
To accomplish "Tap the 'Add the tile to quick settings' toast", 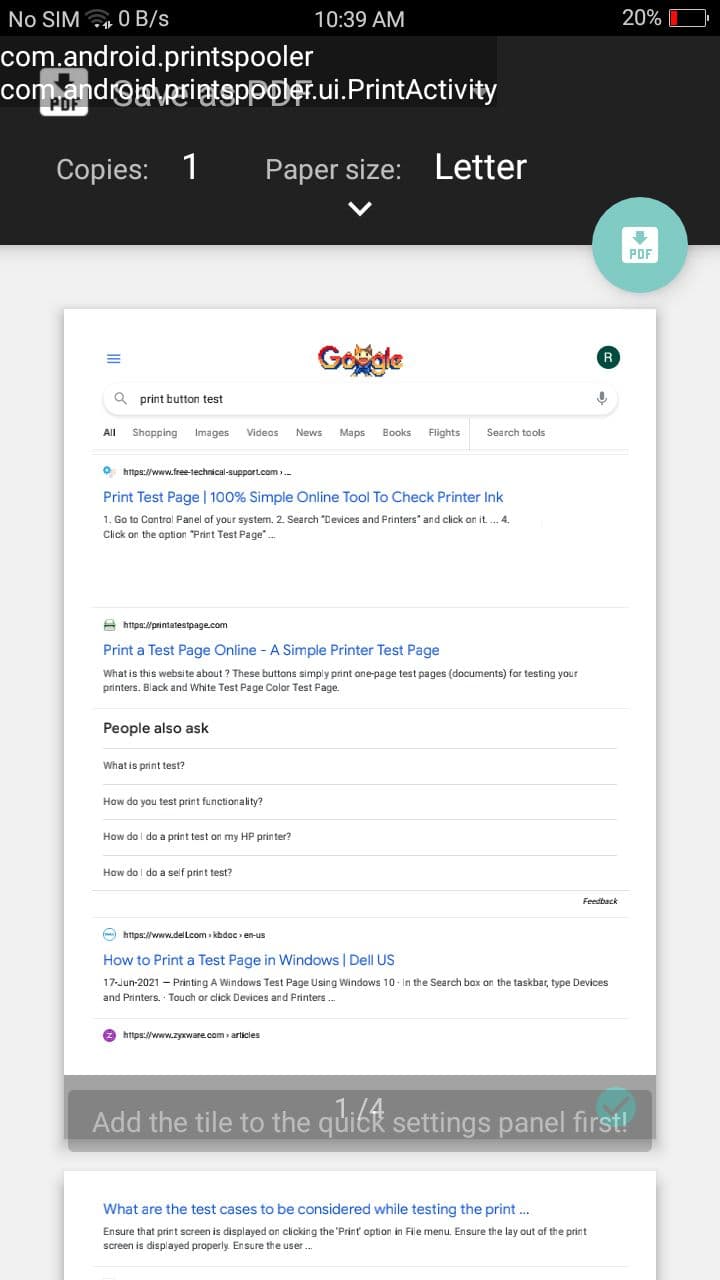I will pos(360,1121).
